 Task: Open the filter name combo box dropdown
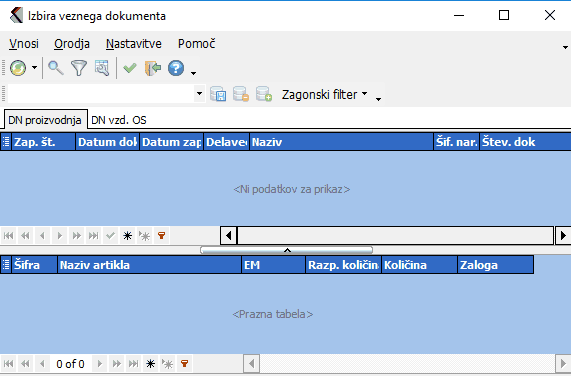coord(199,94)
